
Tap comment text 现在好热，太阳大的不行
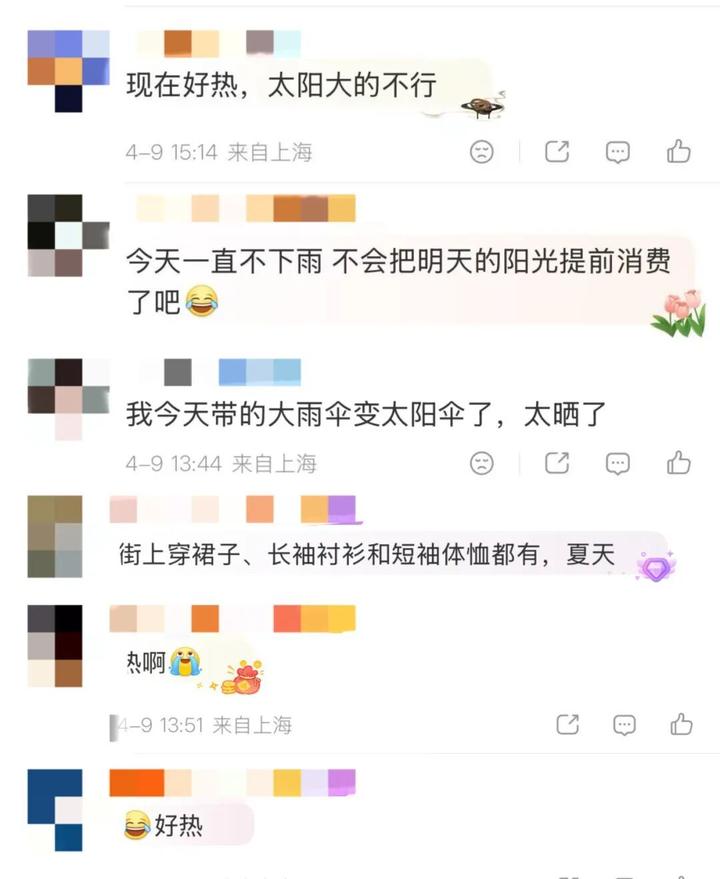(x=281, y=85)
